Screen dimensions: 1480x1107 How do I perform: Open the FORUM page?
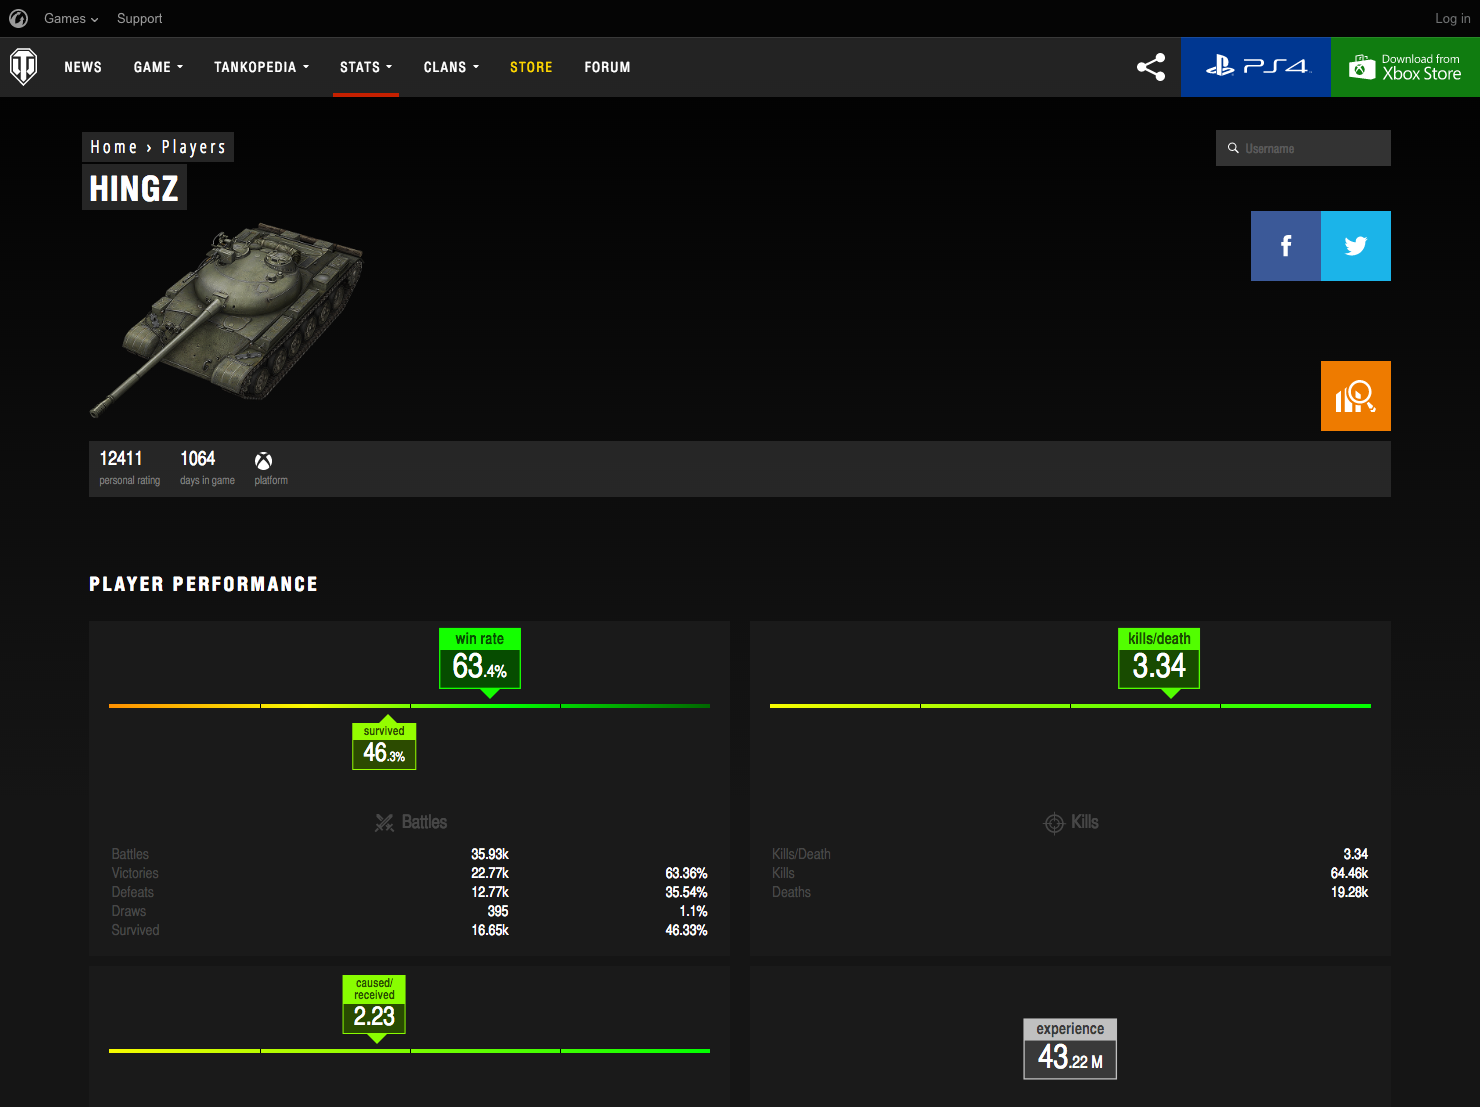[607, 67]
